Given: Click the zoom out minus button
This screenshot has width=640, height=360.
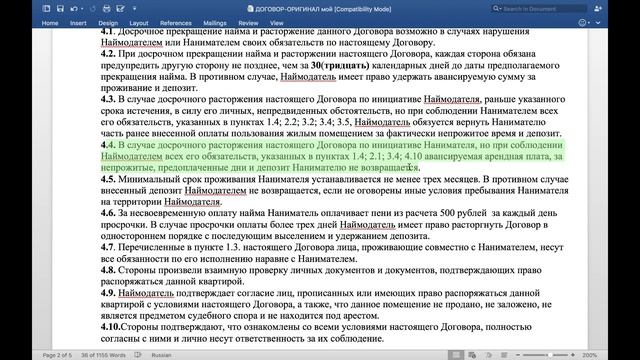Looking at the screenshot, I should point(518,355).
